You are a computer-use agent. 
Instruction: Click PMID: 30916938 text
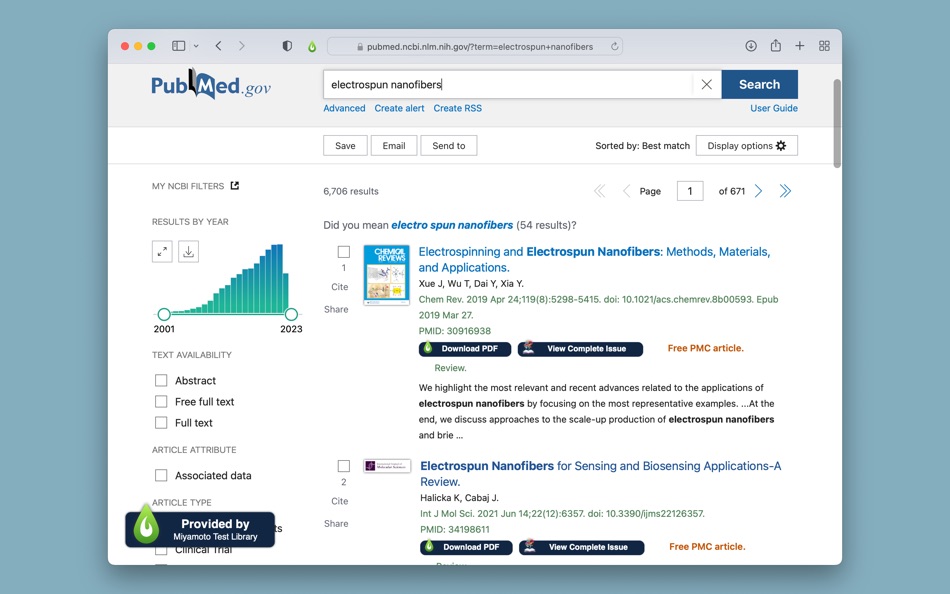coord(454,331)
